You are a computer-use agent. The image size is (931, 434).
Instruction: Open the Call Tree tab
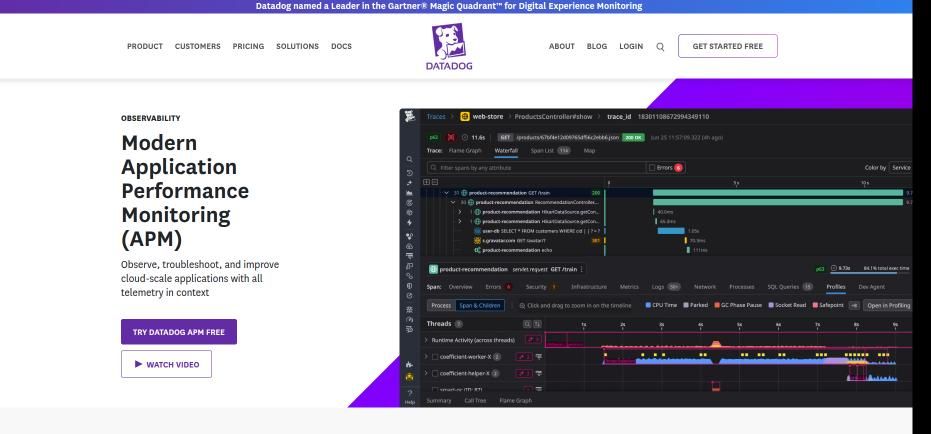475,401
